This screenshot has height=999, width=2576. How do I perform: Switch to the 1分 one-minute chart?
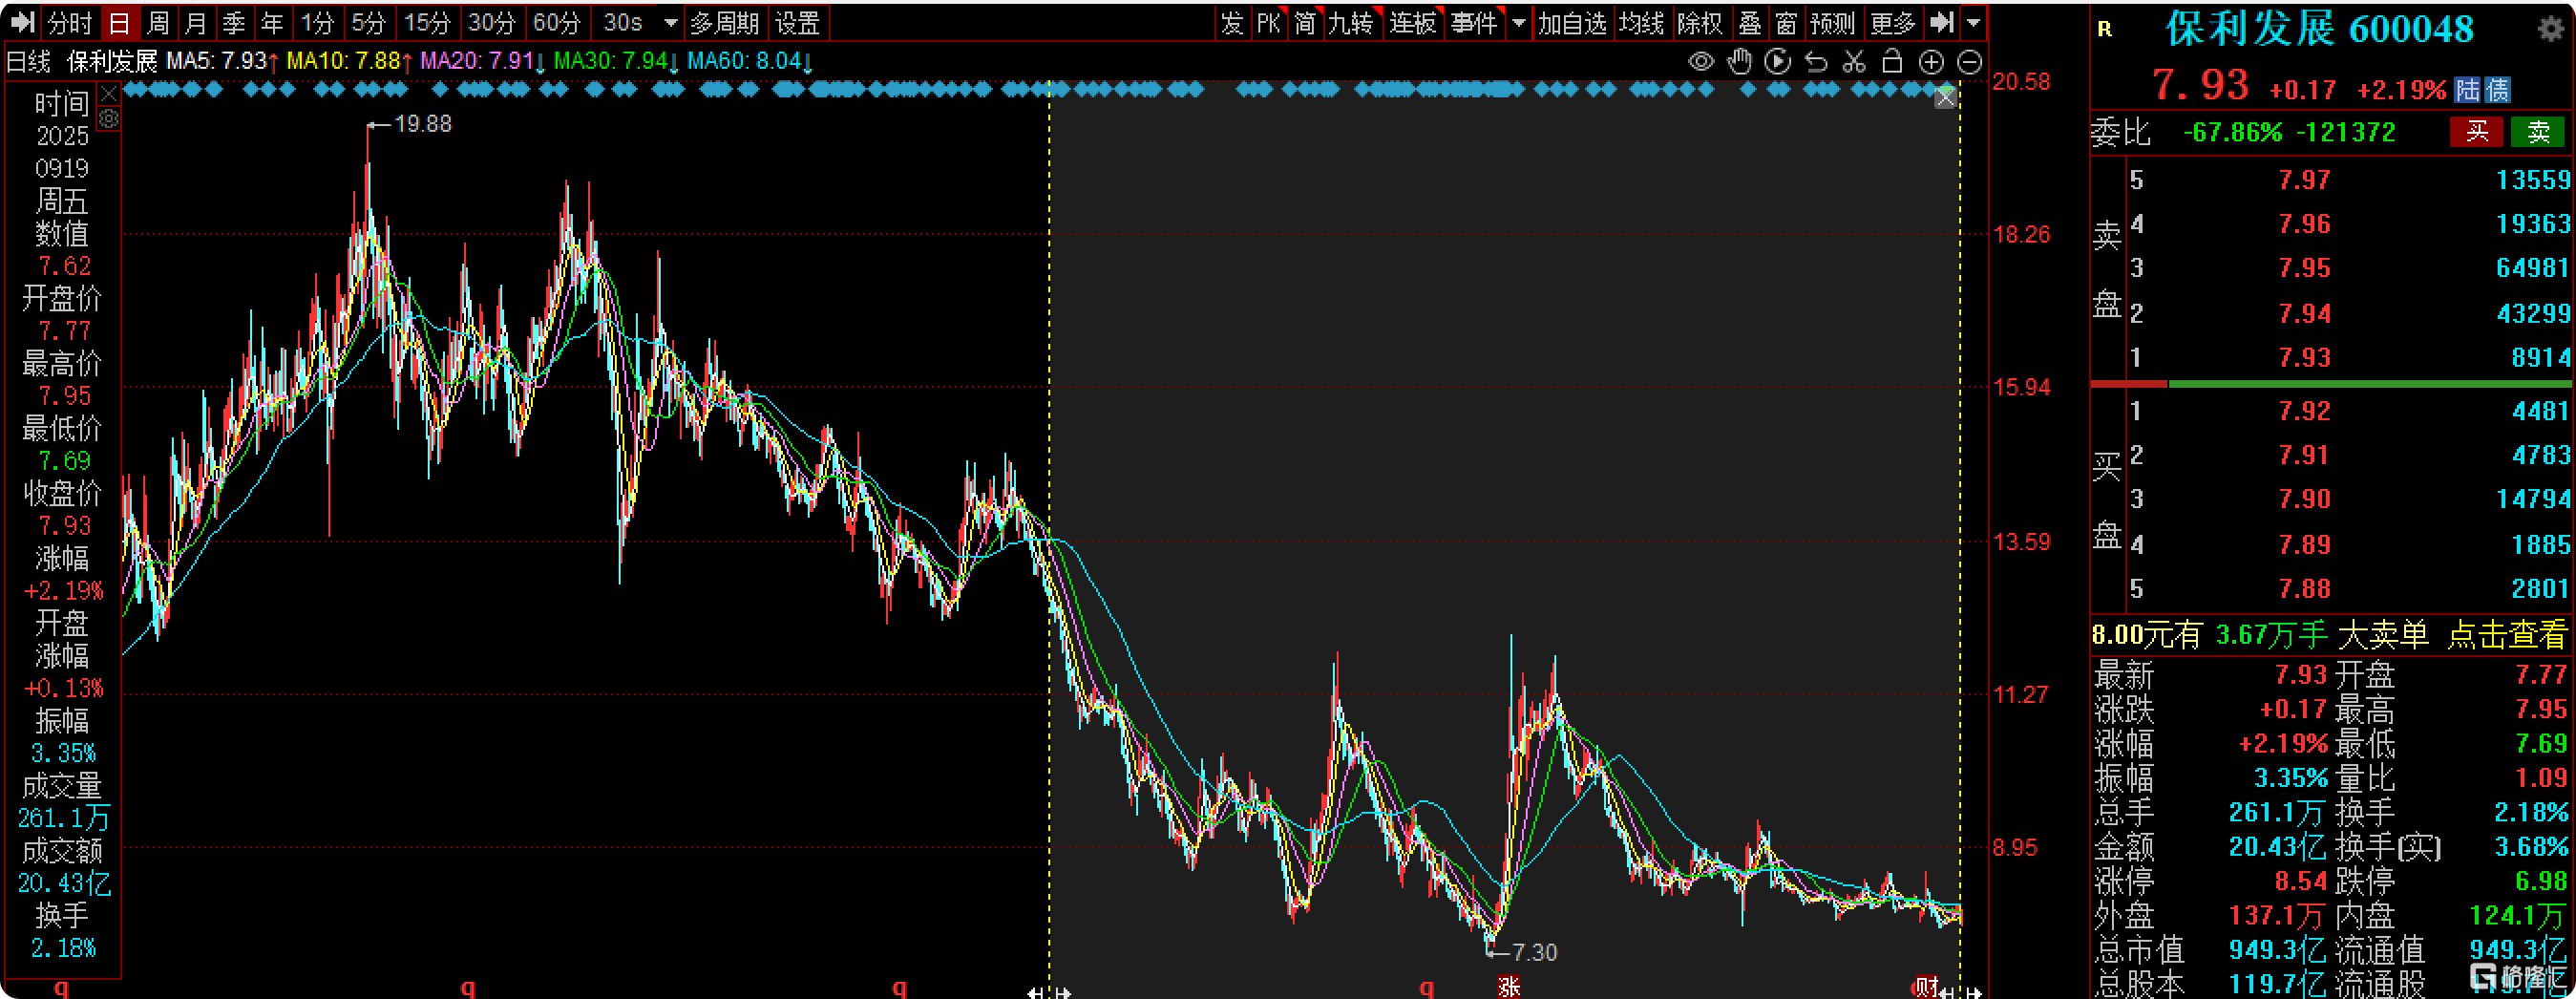coord(318,23)
